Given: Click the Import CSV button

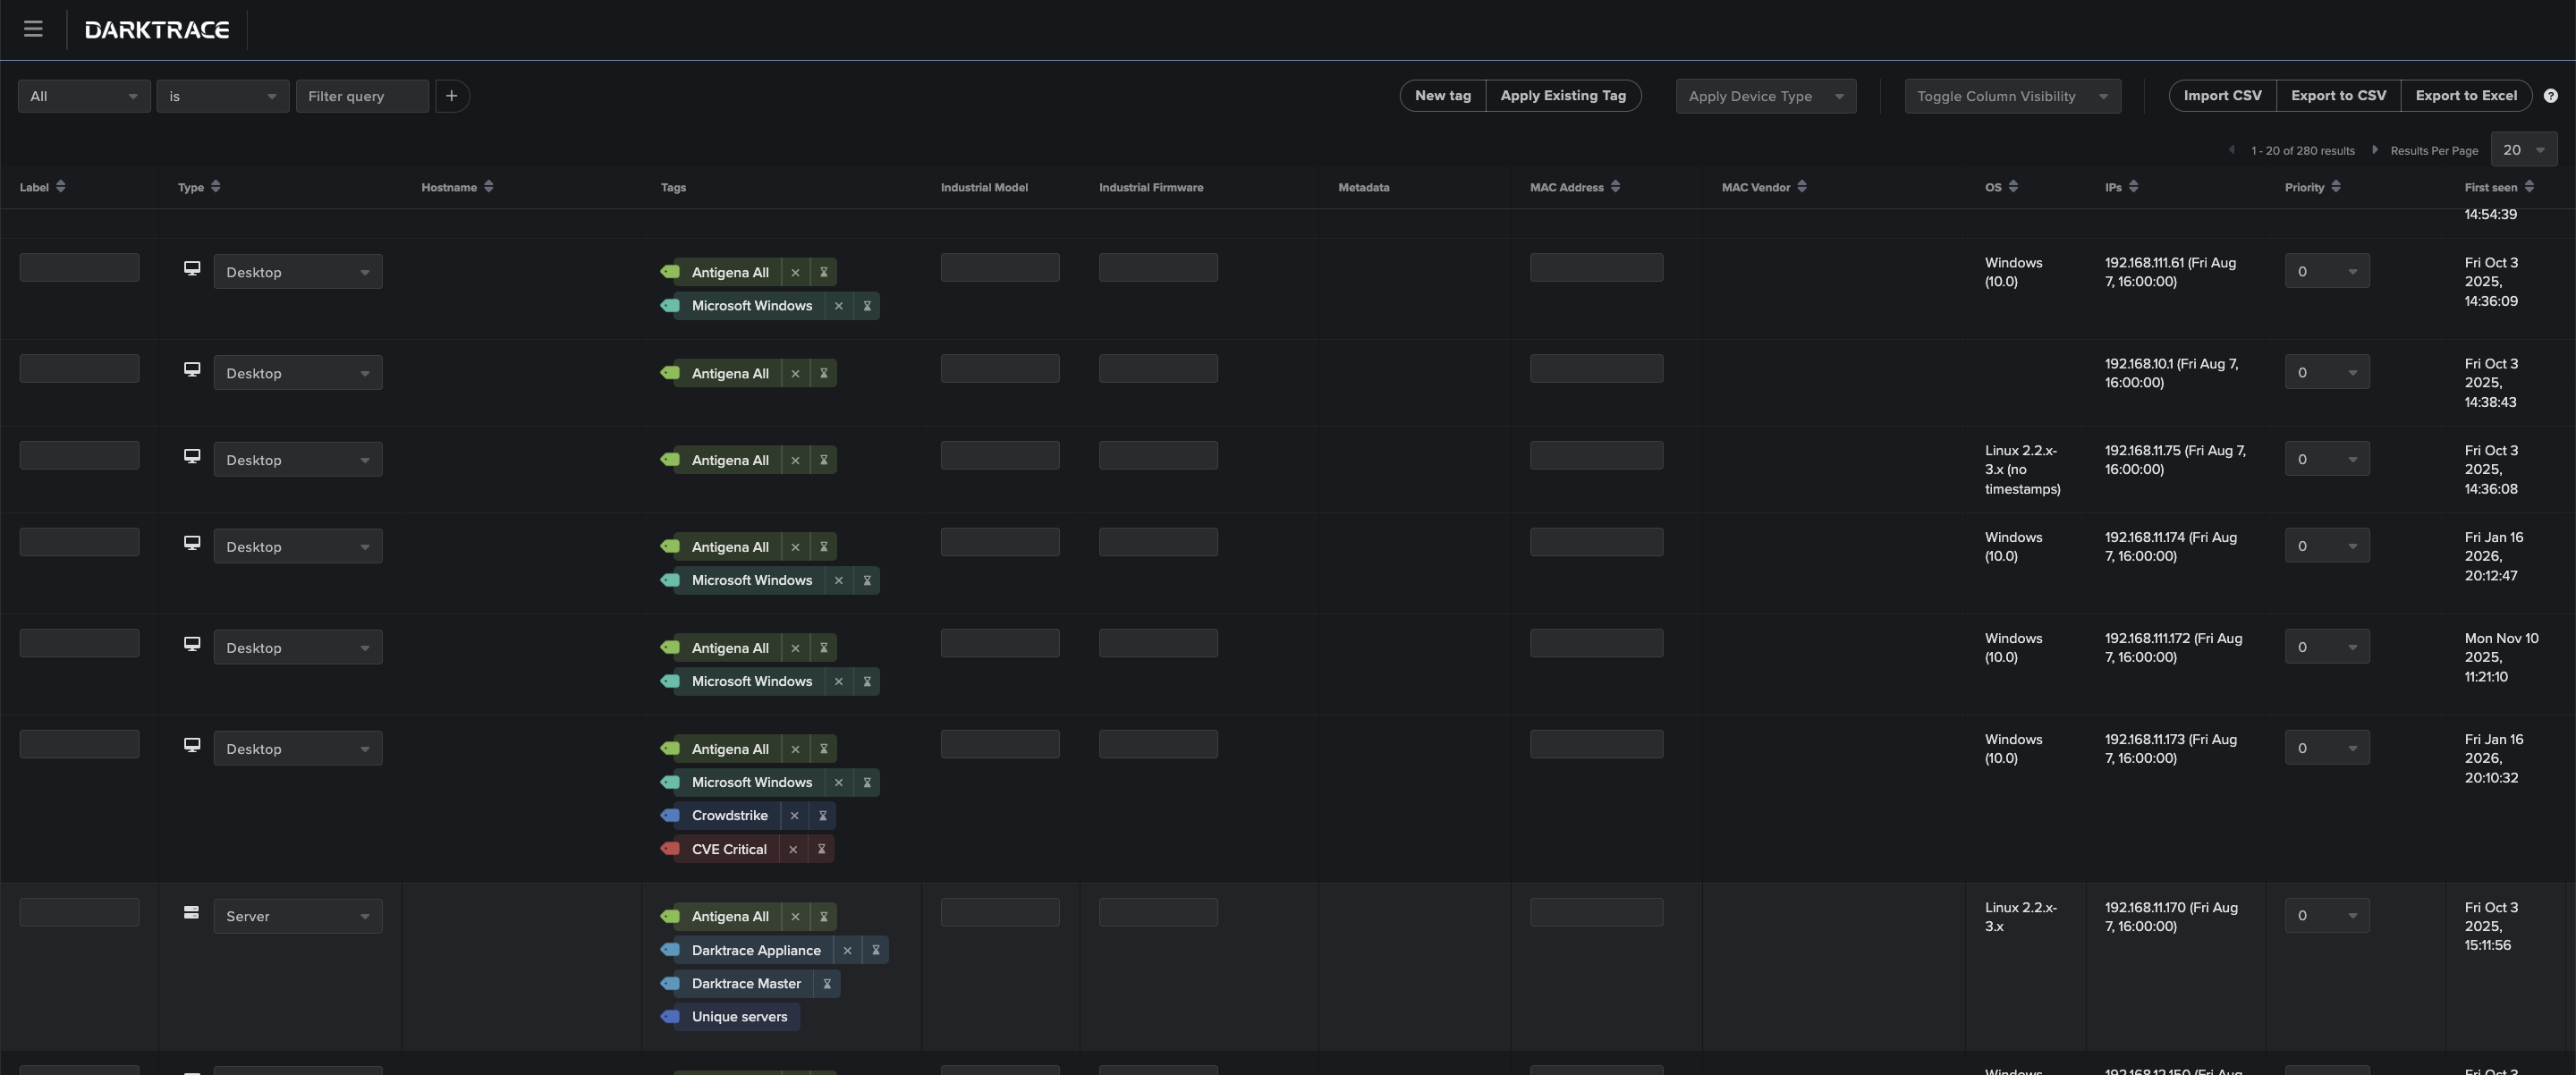Looking at the screenshot, I should point(2223,96).
